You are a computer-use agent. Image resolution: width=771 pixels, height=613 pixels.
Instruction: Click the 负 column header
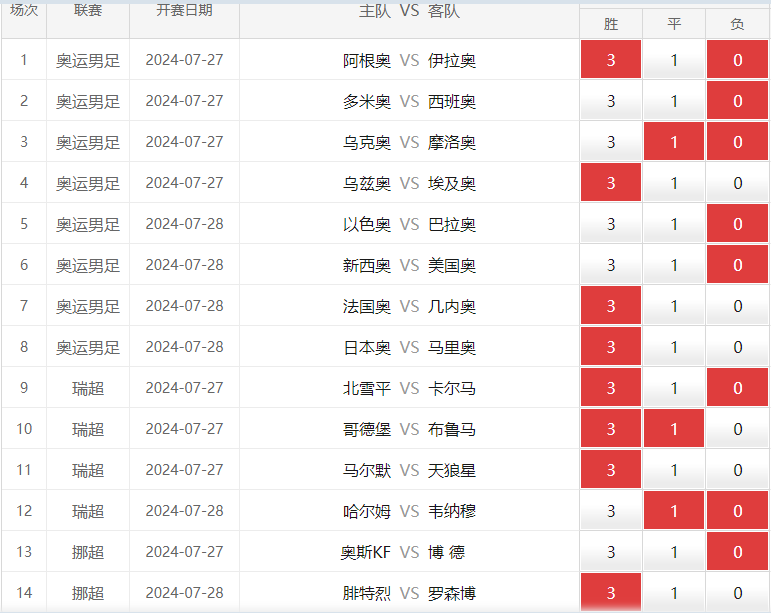point(737,24)
